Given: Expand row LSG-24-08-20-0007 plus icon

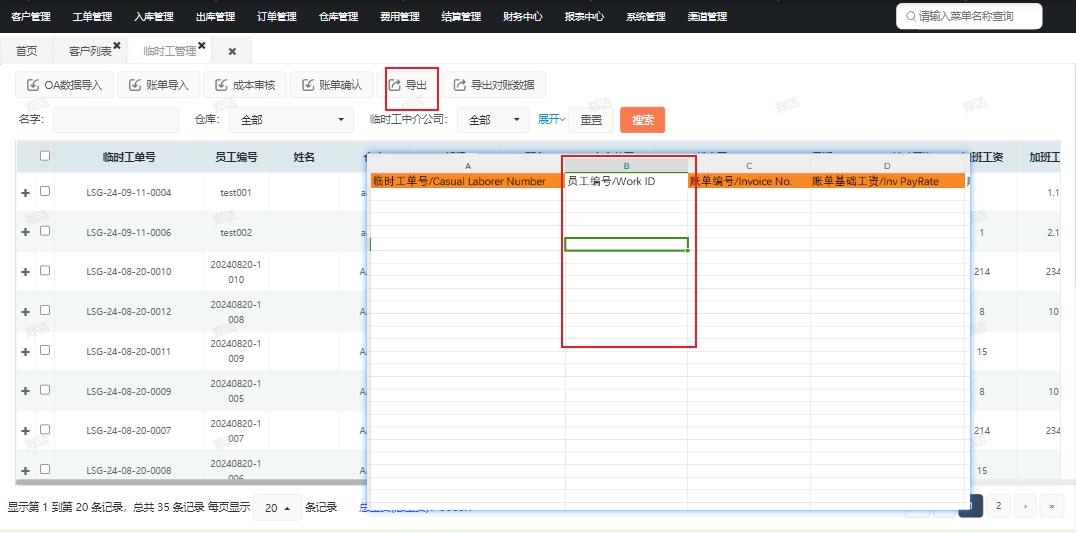Looking at the screenshot, I should 25,431.
